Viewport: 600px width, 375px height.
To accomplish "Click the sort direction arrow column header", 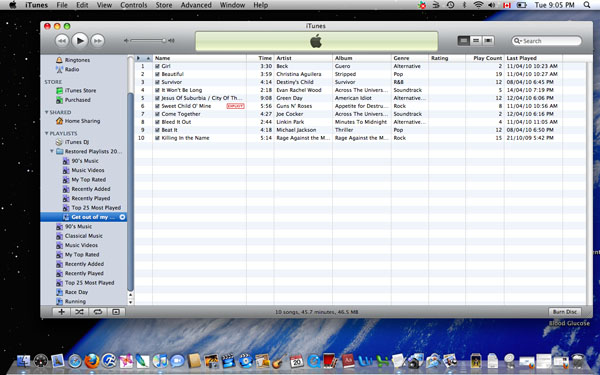I will click(x=148, y=58).
